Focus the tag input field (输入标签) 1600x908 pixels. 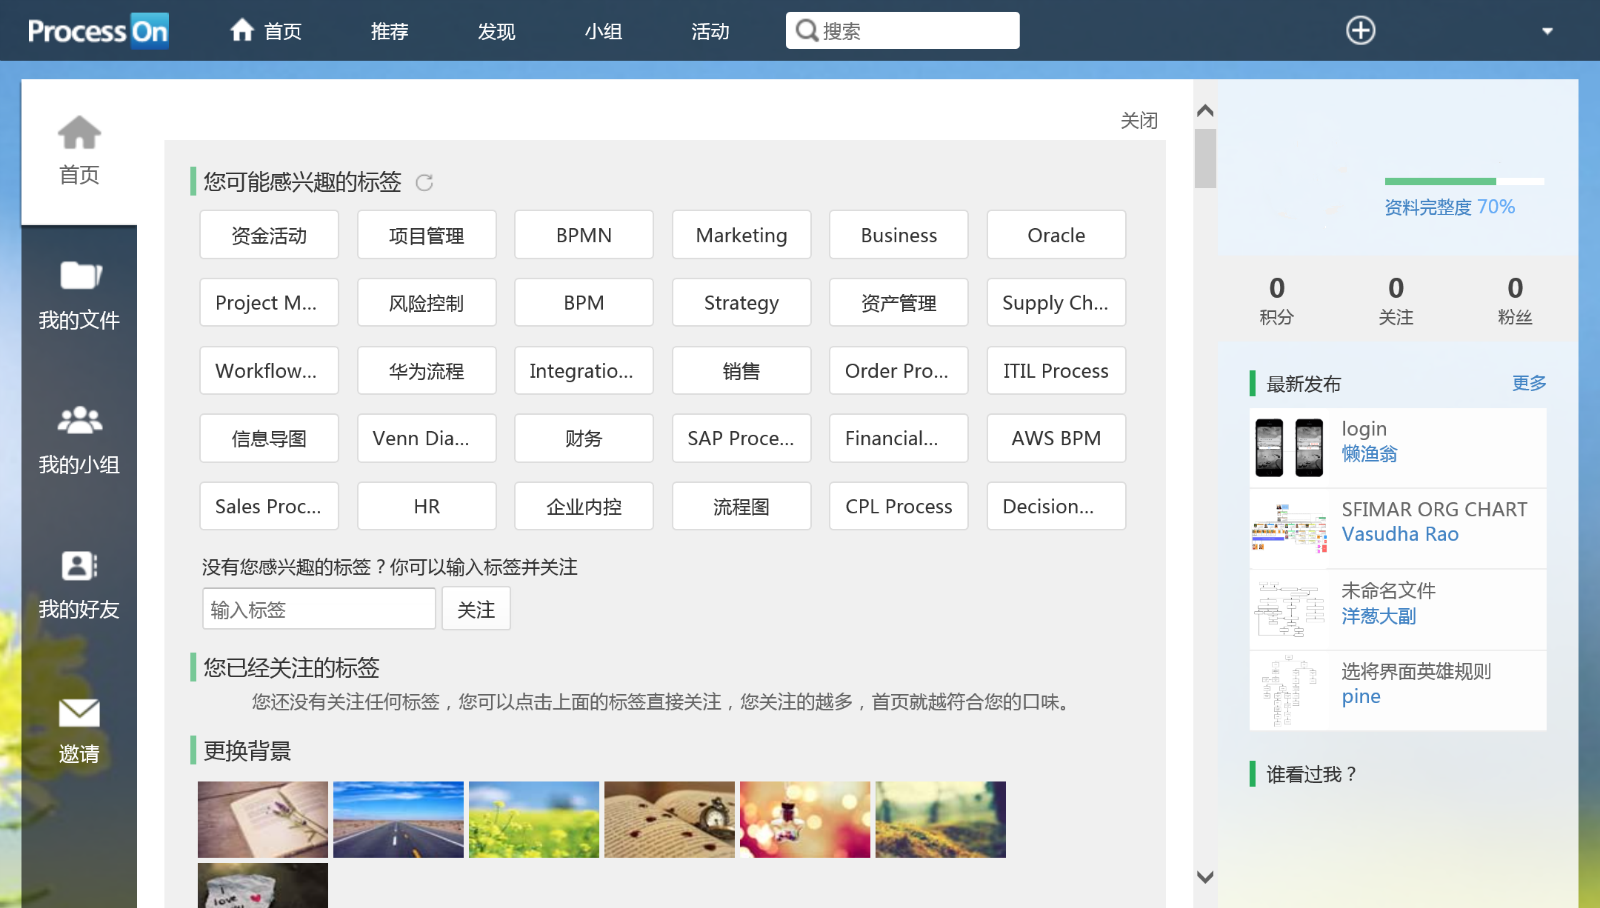319,609
